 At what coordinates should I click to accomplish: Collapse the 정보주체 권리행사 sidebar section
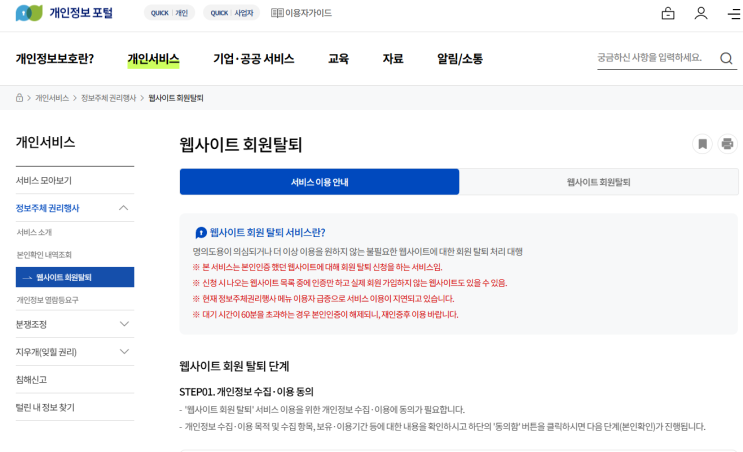coord(75,208)
